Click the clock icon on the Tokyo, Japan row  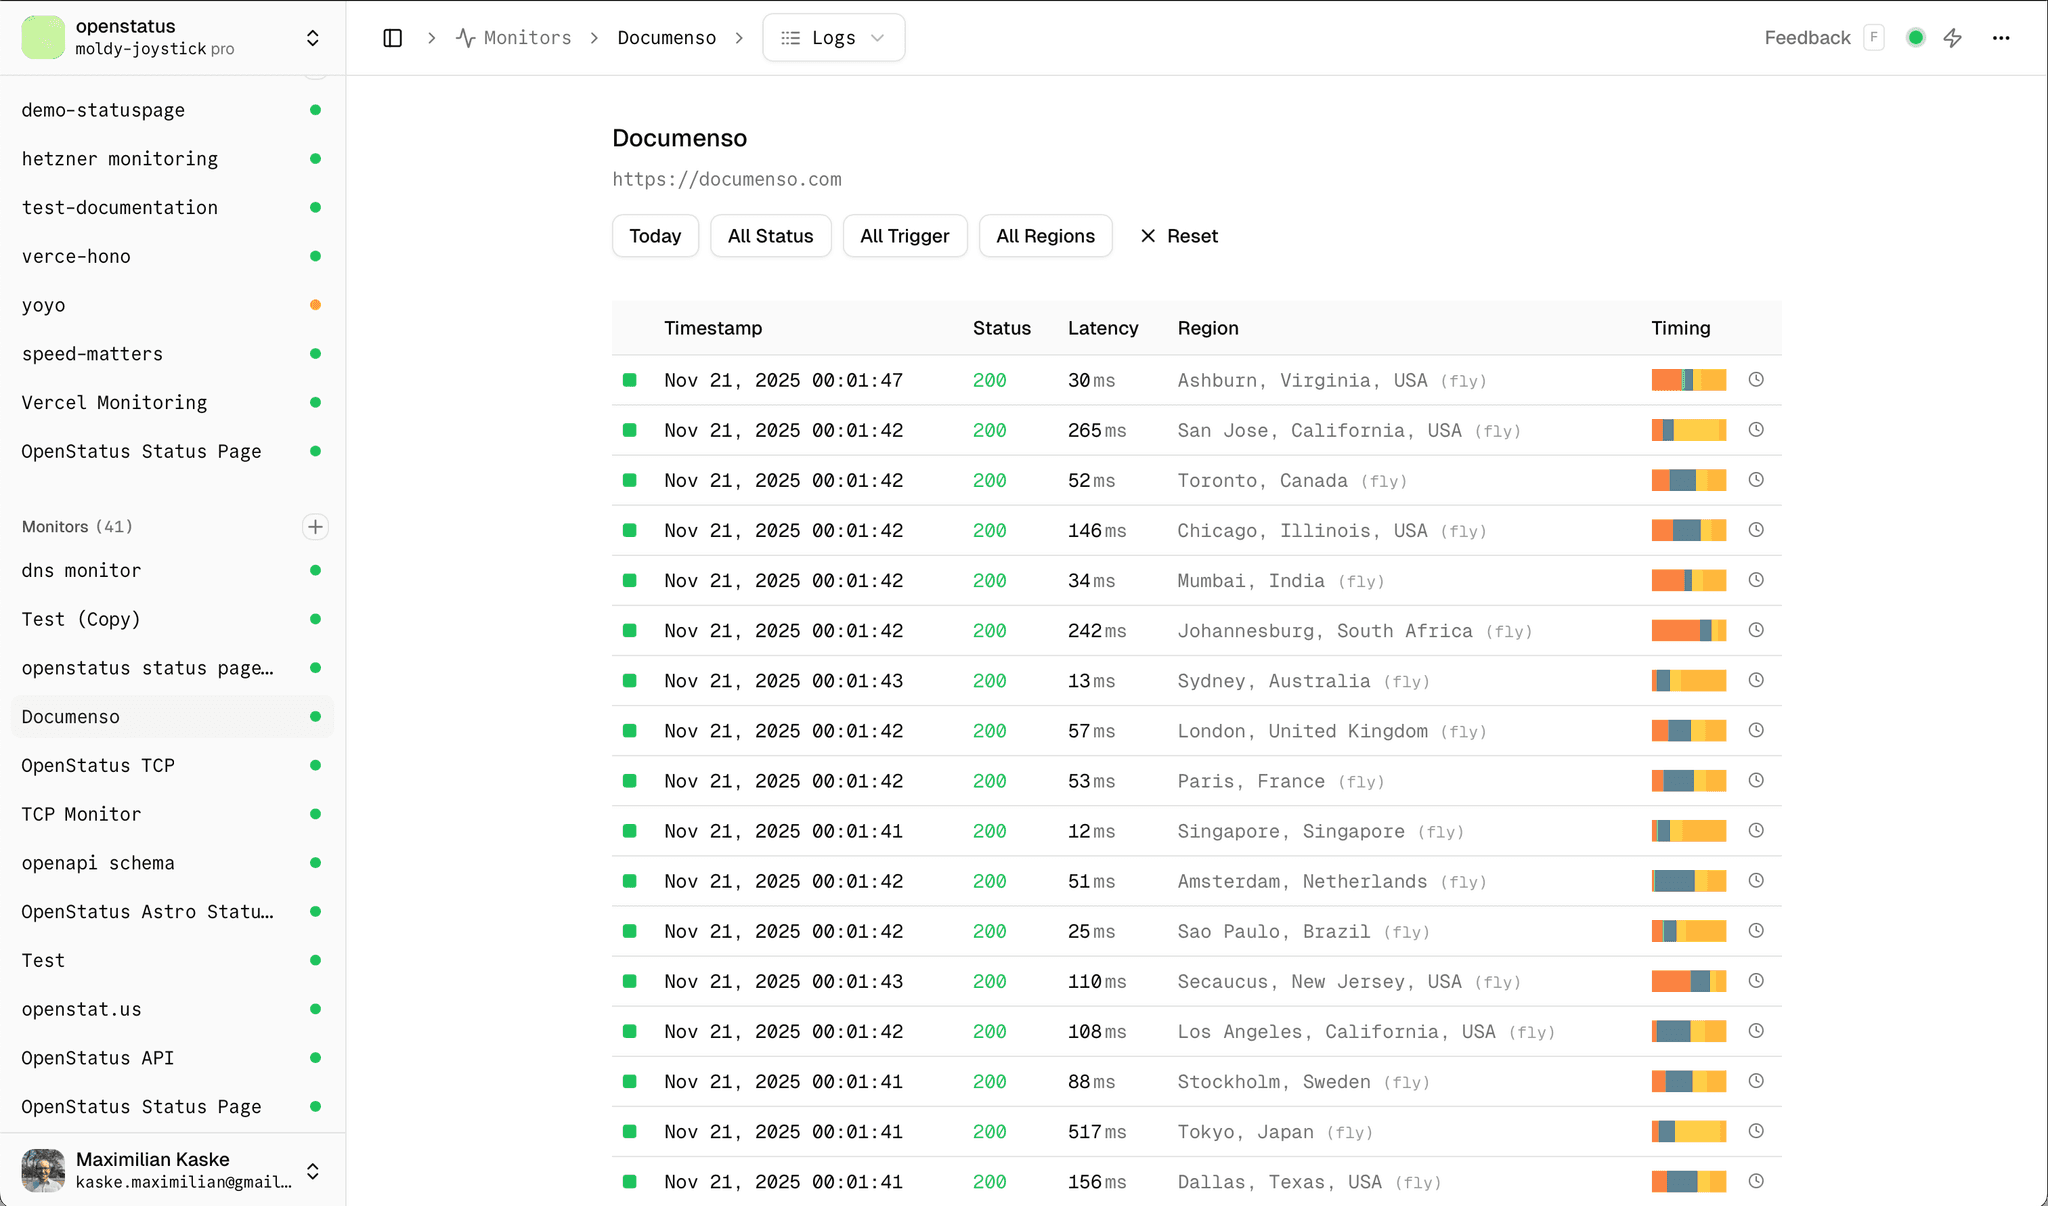point(1757,1131)
